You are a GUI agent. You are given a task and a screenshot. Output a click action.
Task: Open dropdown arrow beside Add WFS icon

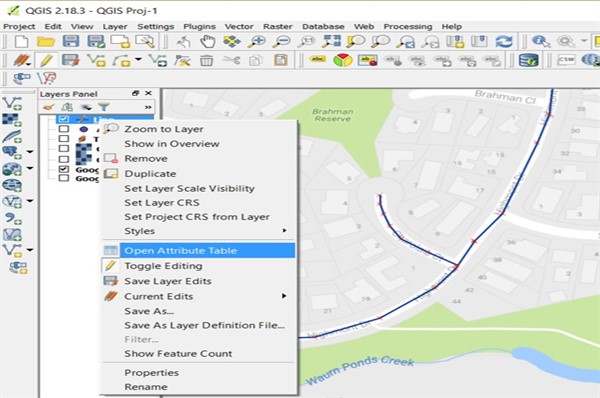(x=30, y=201)
